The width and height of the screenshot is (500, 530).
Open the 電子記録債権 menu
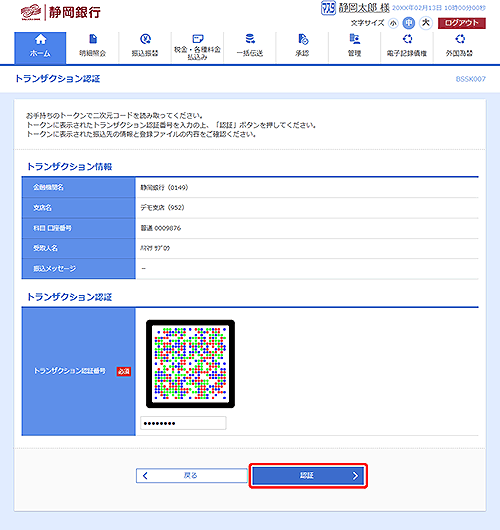click(x=407, y=48)
